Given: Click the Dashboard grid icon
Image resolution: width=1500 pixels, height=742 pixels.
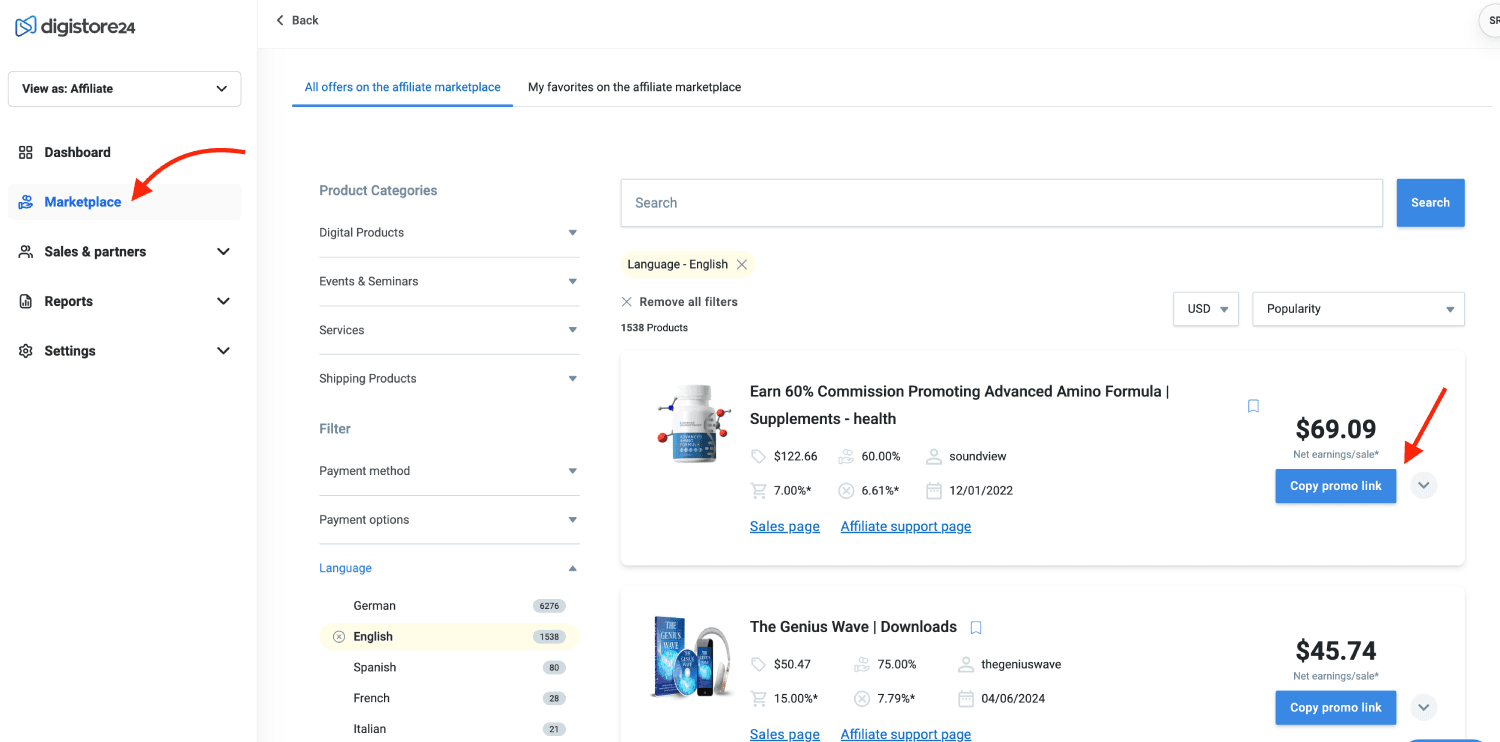Looking at the screenshot, I should pos(26,152).
